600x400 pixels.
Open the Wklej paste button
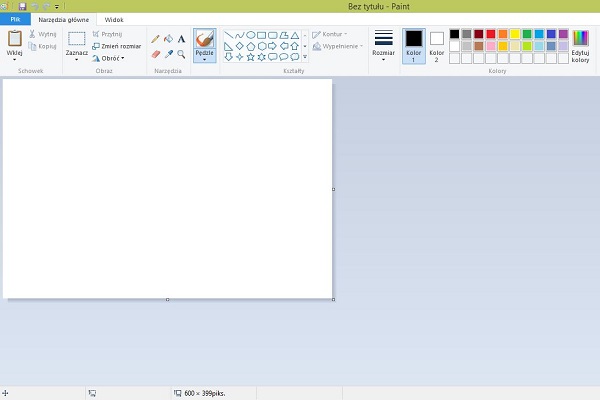14,45
